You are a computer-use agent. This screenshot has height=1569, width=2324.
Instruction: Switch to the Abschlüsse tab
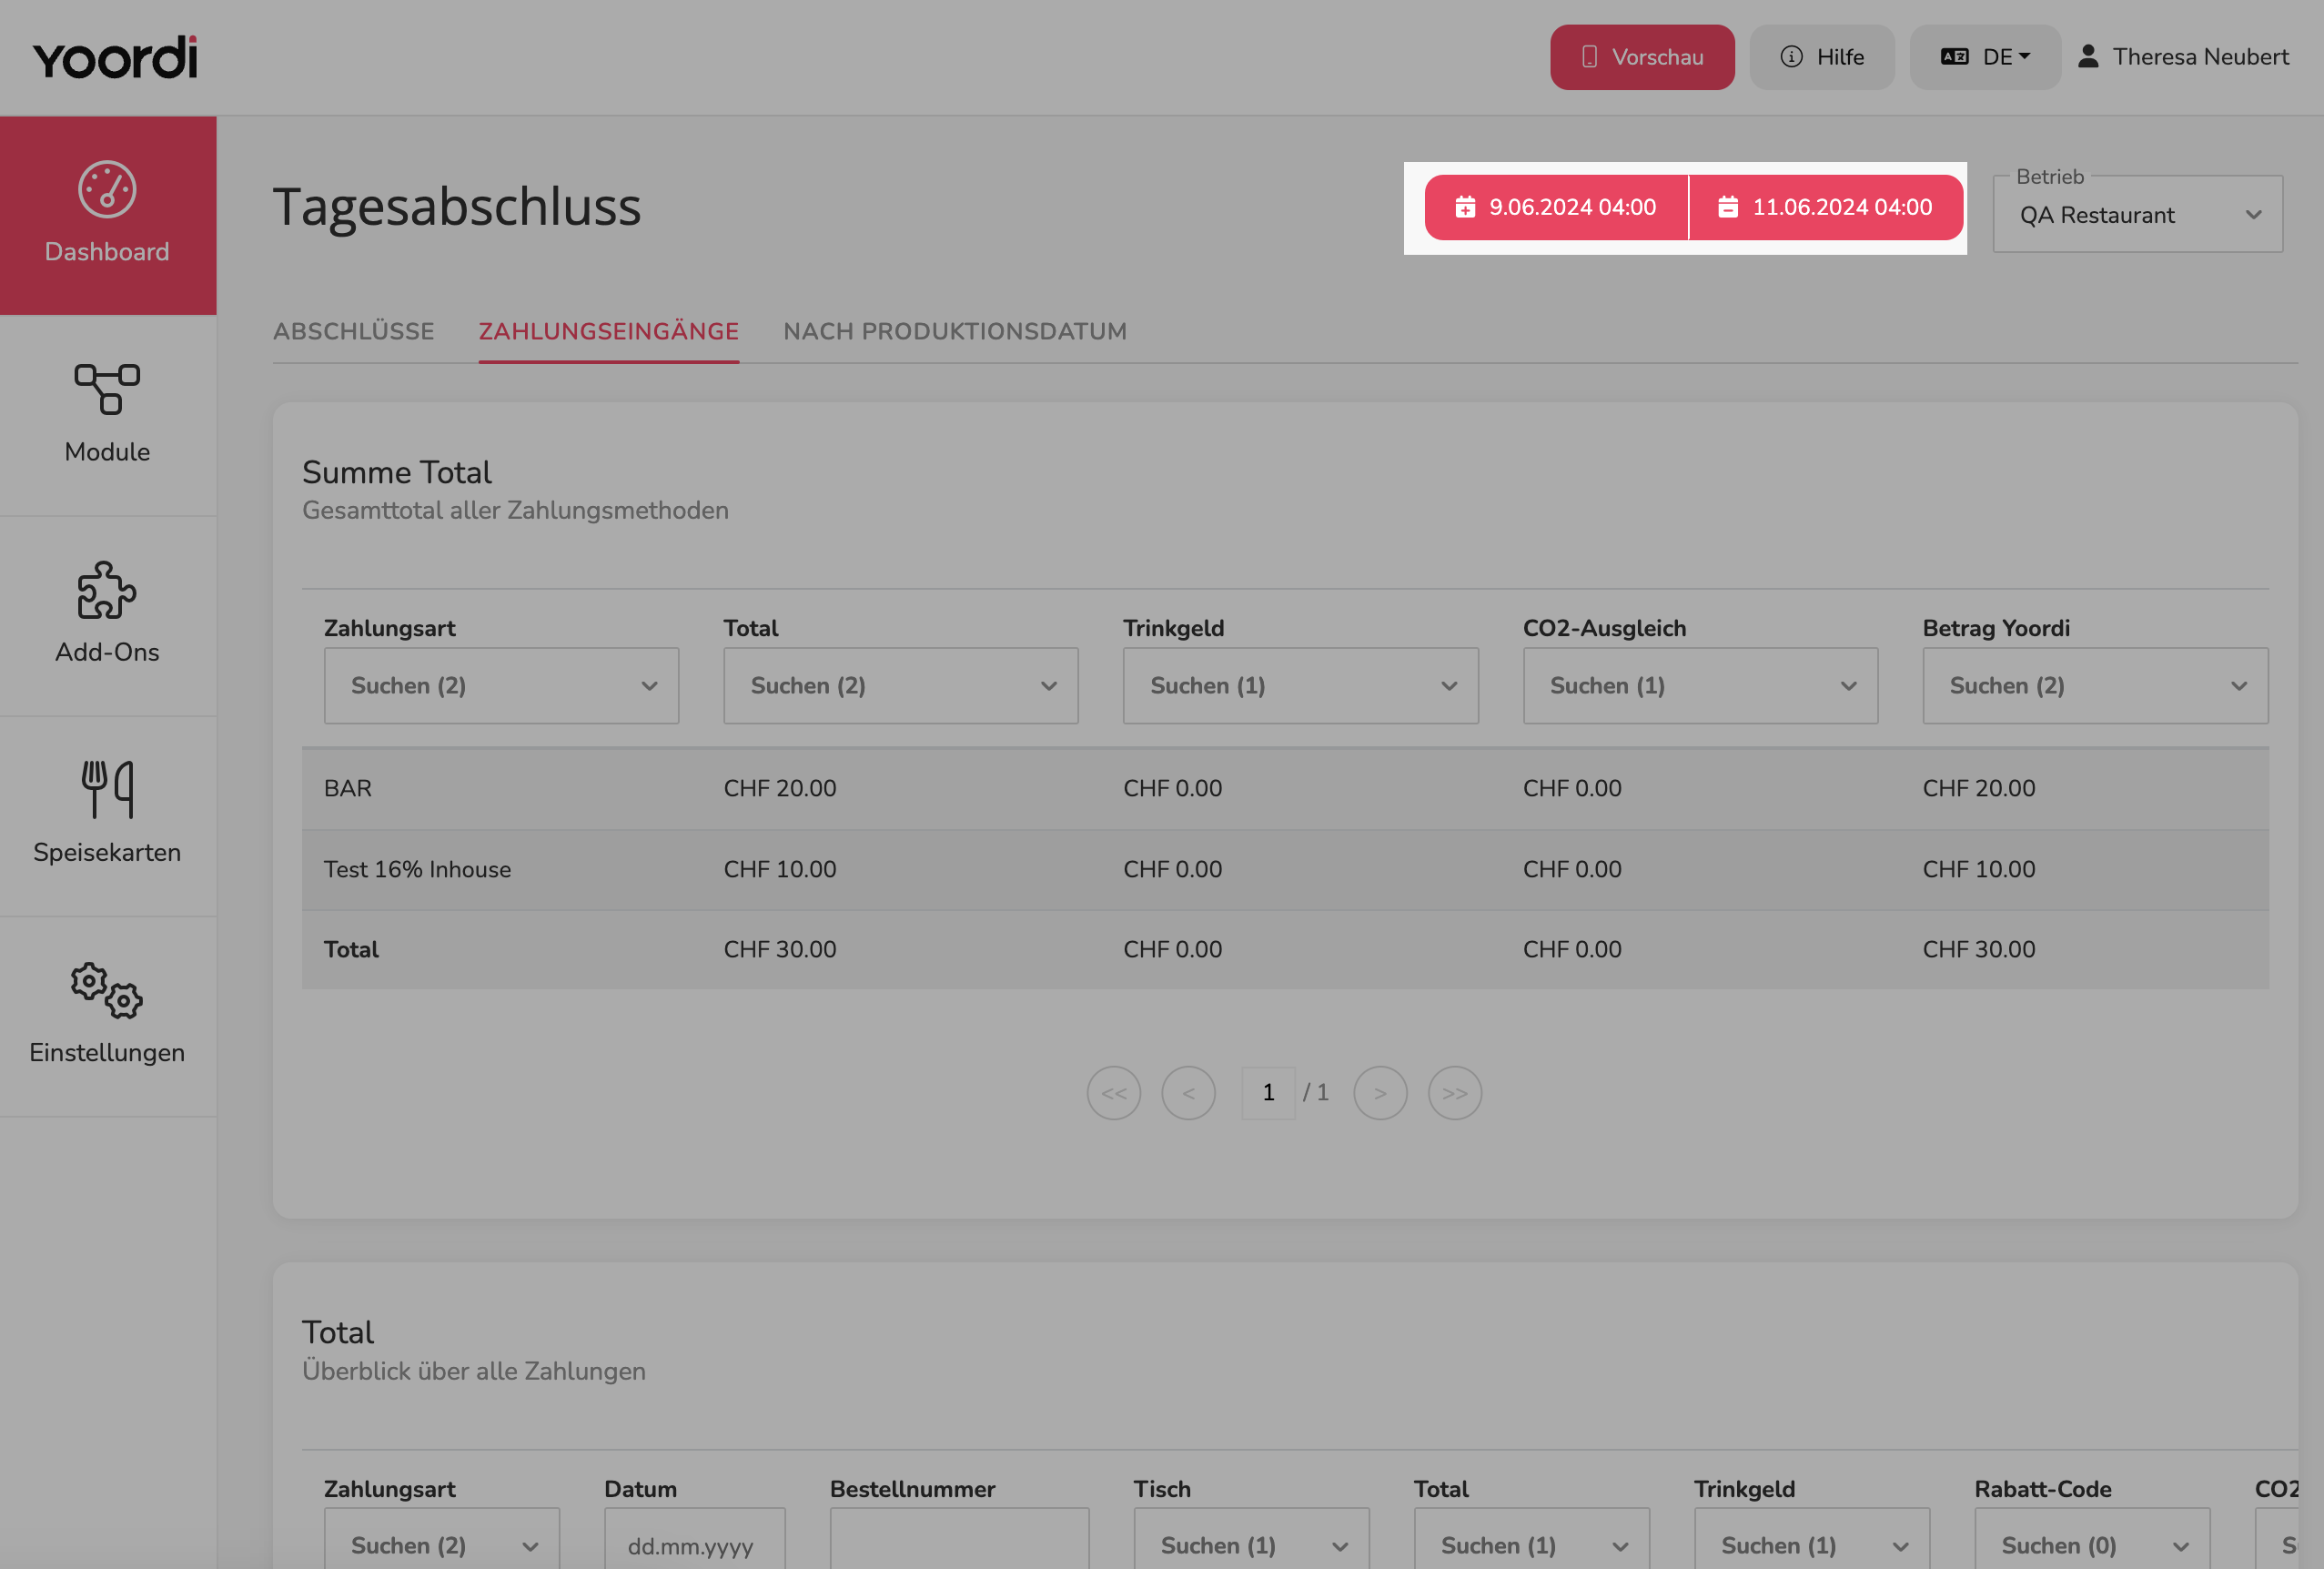(354, 331)
